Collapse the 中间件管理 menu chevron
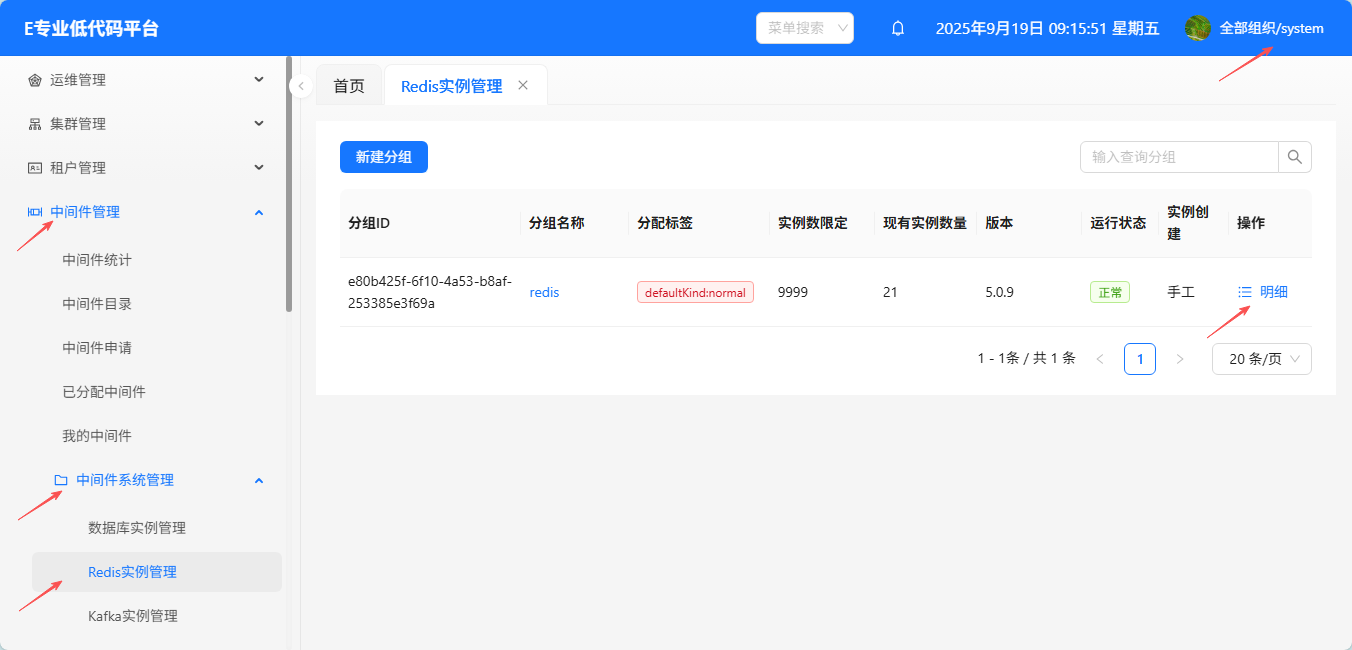Image resolution: width=1352 pixels, height=650 pixels. pyautogui.click(x=259, y=212)
